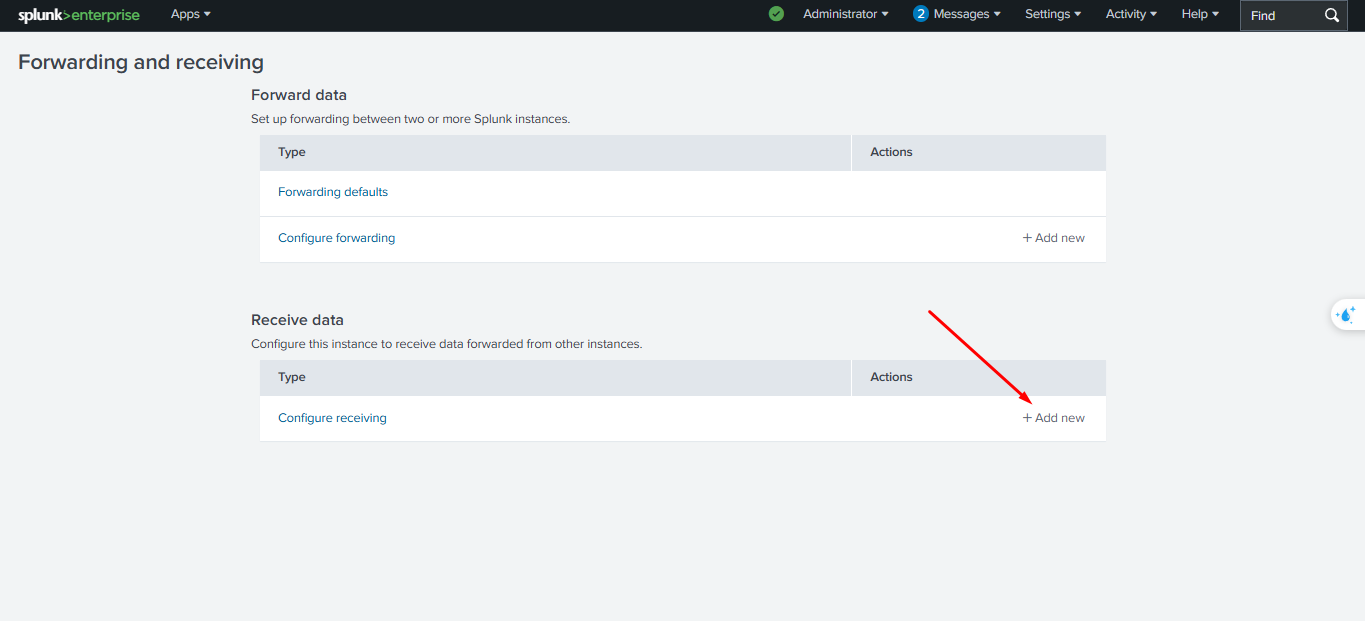Image resolution: width=1365 pixels, height=621 pixels.
Task: Open the Settings menu
Action: coord(1053,14)
